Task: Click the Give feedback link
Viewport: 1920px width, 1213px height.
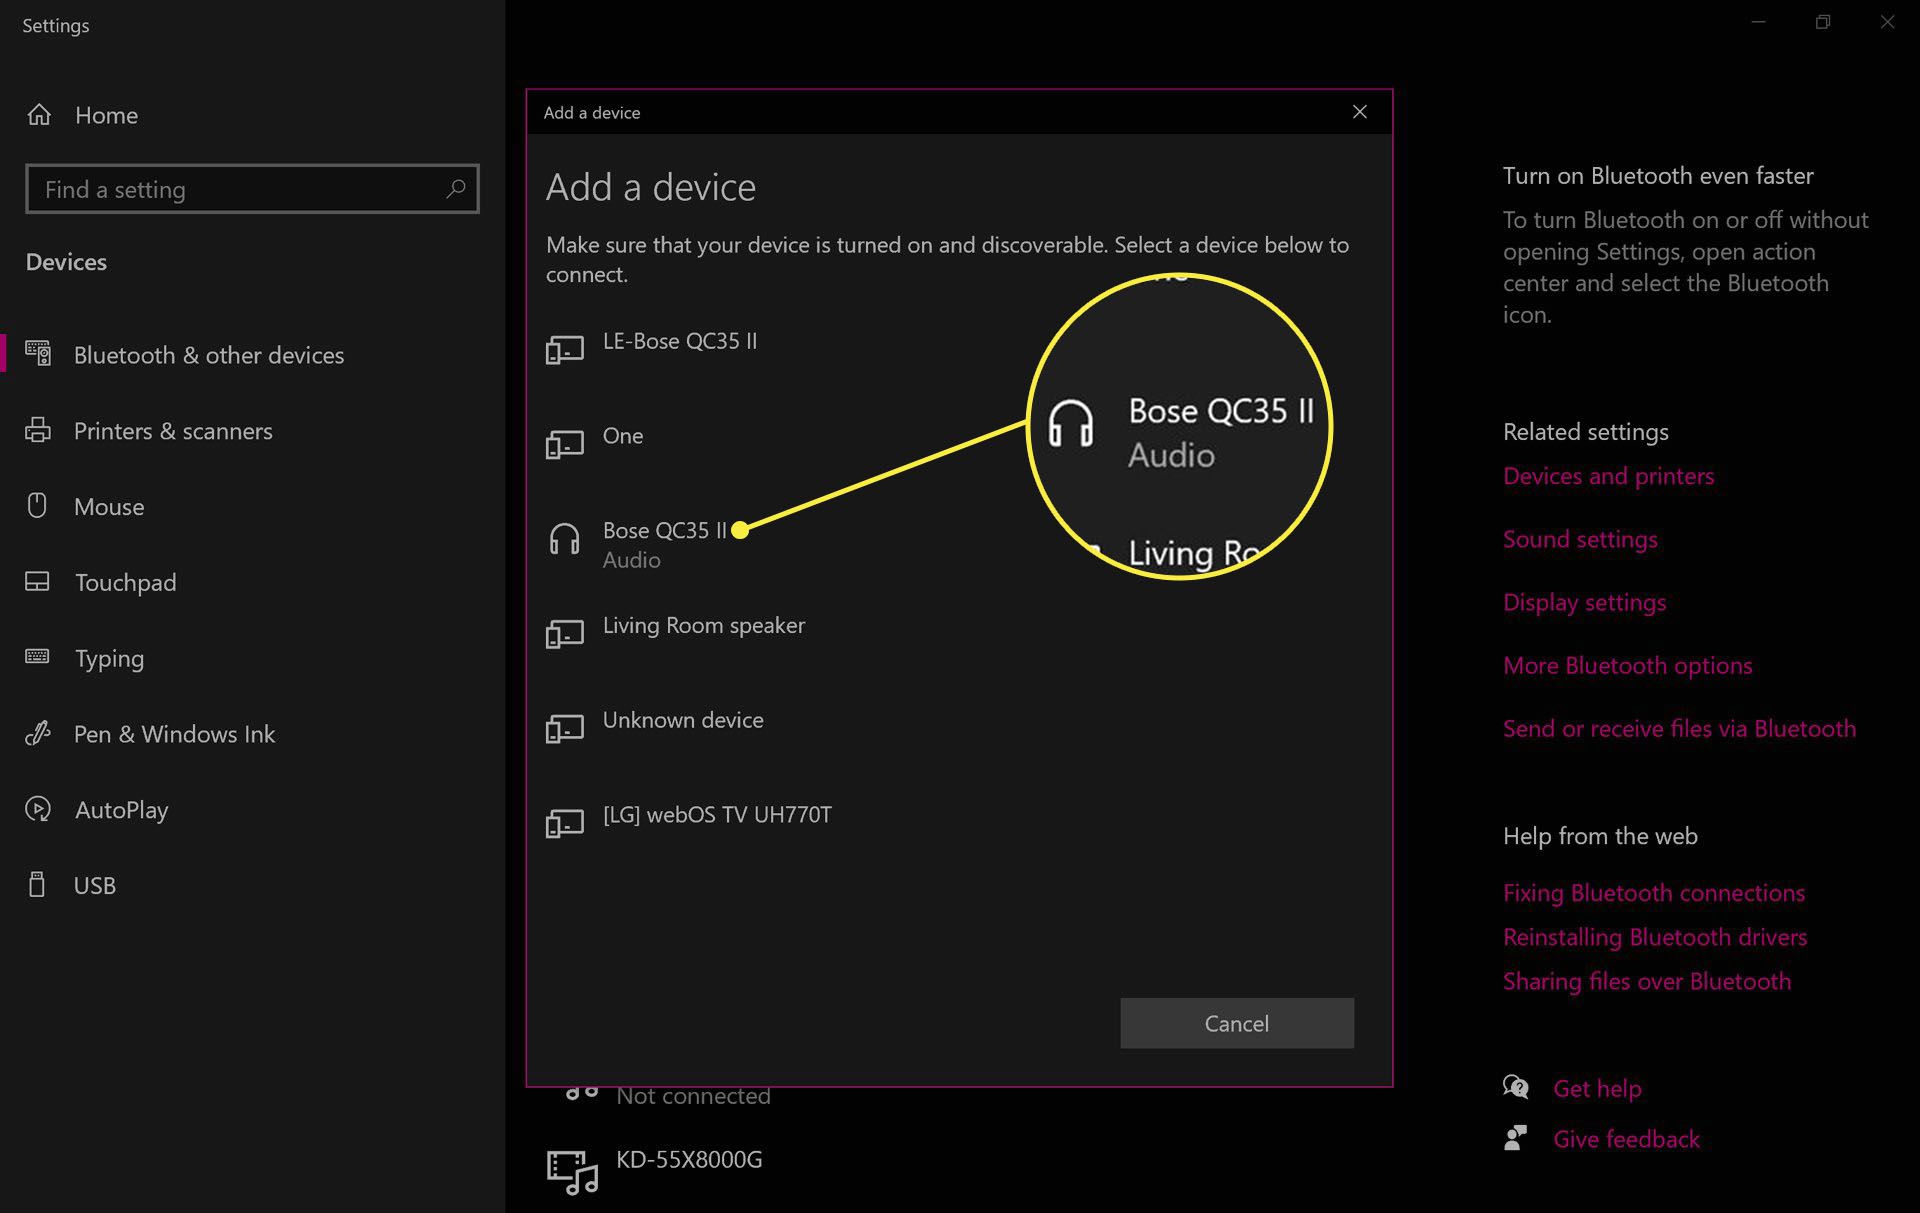Action: click(1626, 1139)
